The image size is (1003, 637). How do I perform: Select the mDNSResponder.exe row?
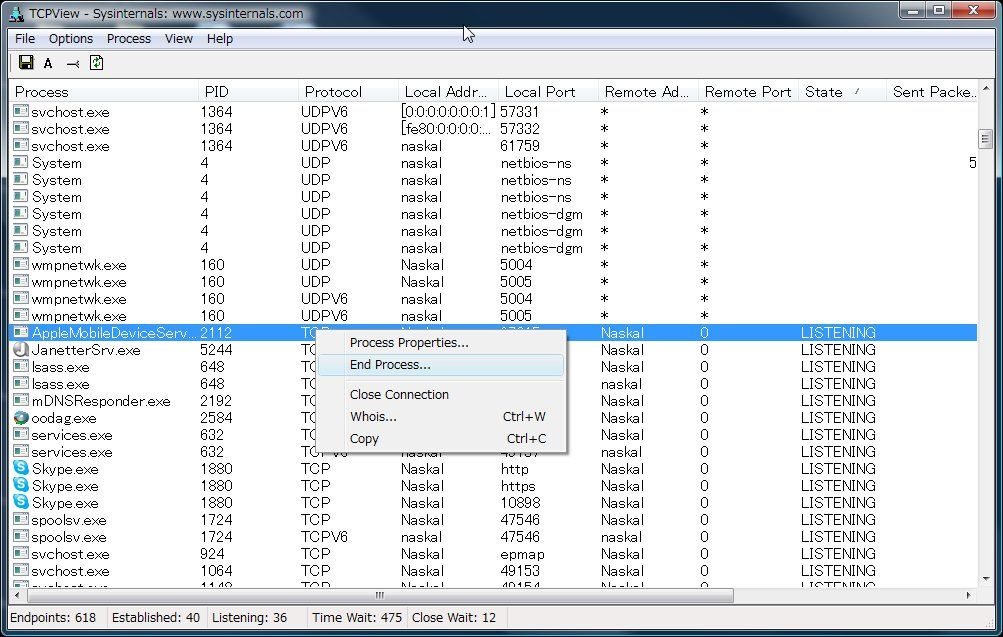click(x=493, y=401)
